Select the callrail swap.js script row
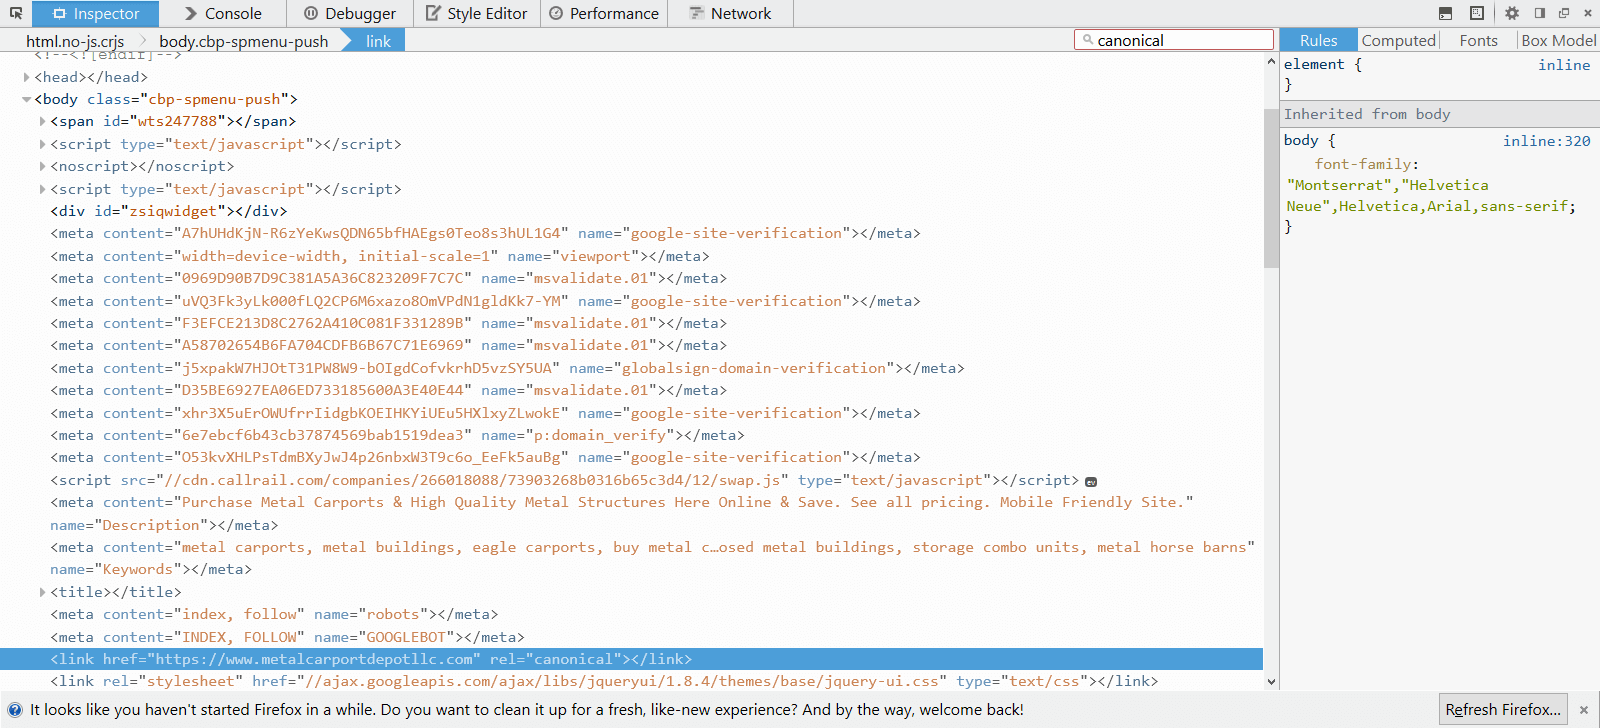Image resolution: width=1600 pixels, height=728 pixels. (x=565, y=480)
